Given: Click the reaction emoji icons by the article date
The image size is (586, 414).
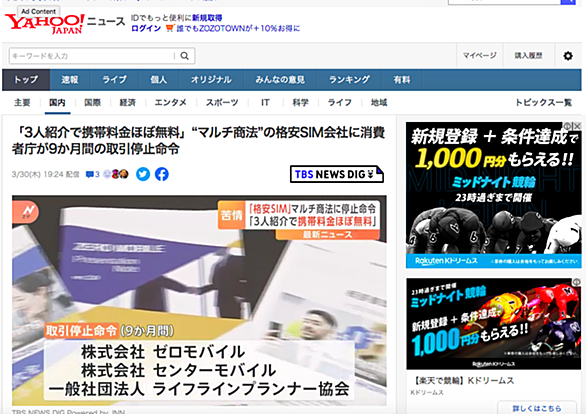Looking at the screenshot, I should click(x=116, y=174).
